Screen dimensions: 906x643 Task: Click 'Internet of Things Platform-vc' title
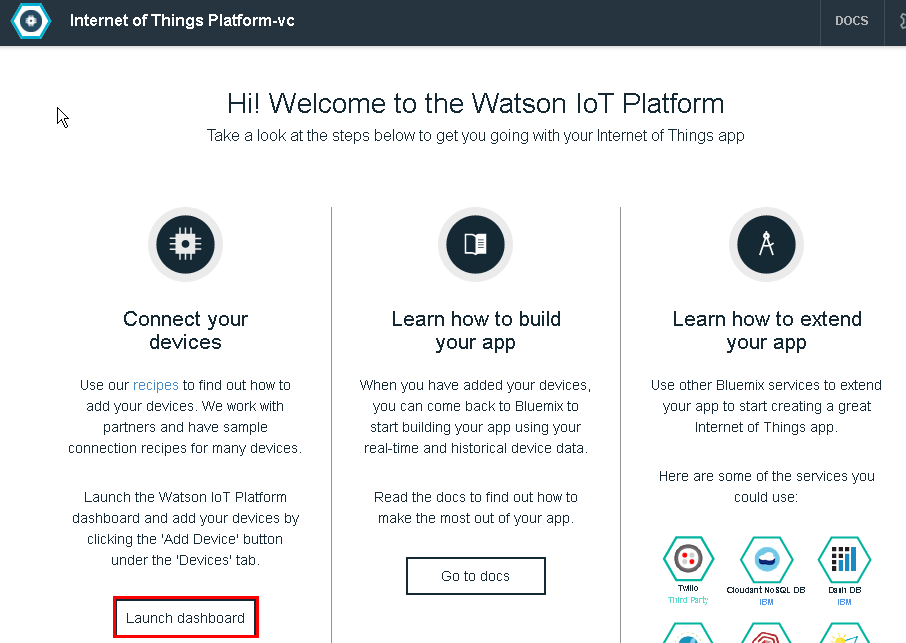182,21
